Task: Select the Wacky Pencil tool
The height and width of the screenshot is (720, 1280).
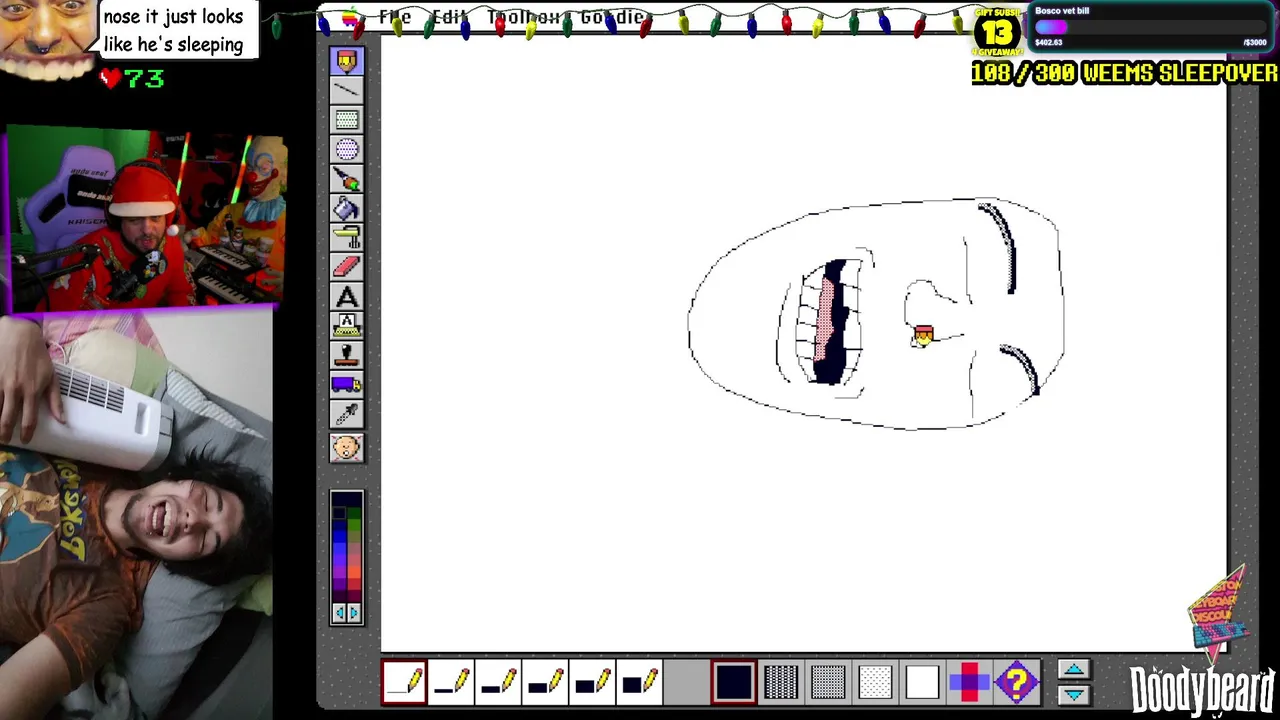Action: 347,62
